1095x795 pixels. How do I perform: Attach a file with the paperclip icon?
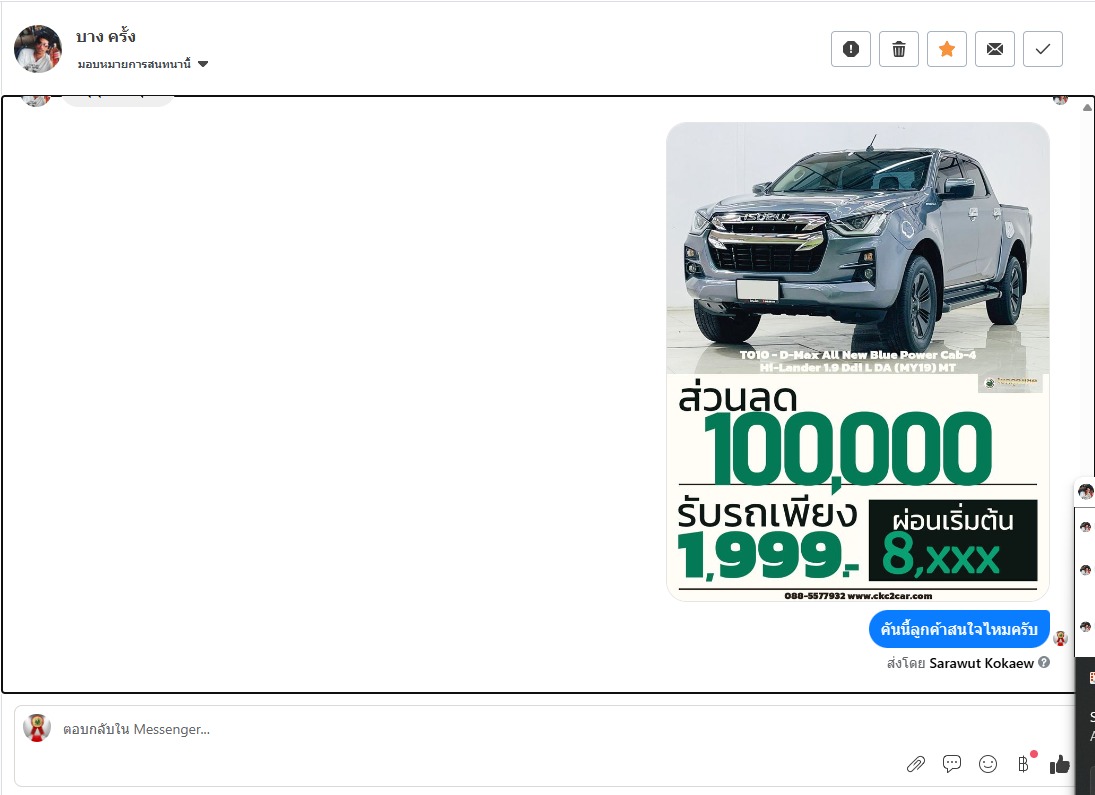coord(915,764)
